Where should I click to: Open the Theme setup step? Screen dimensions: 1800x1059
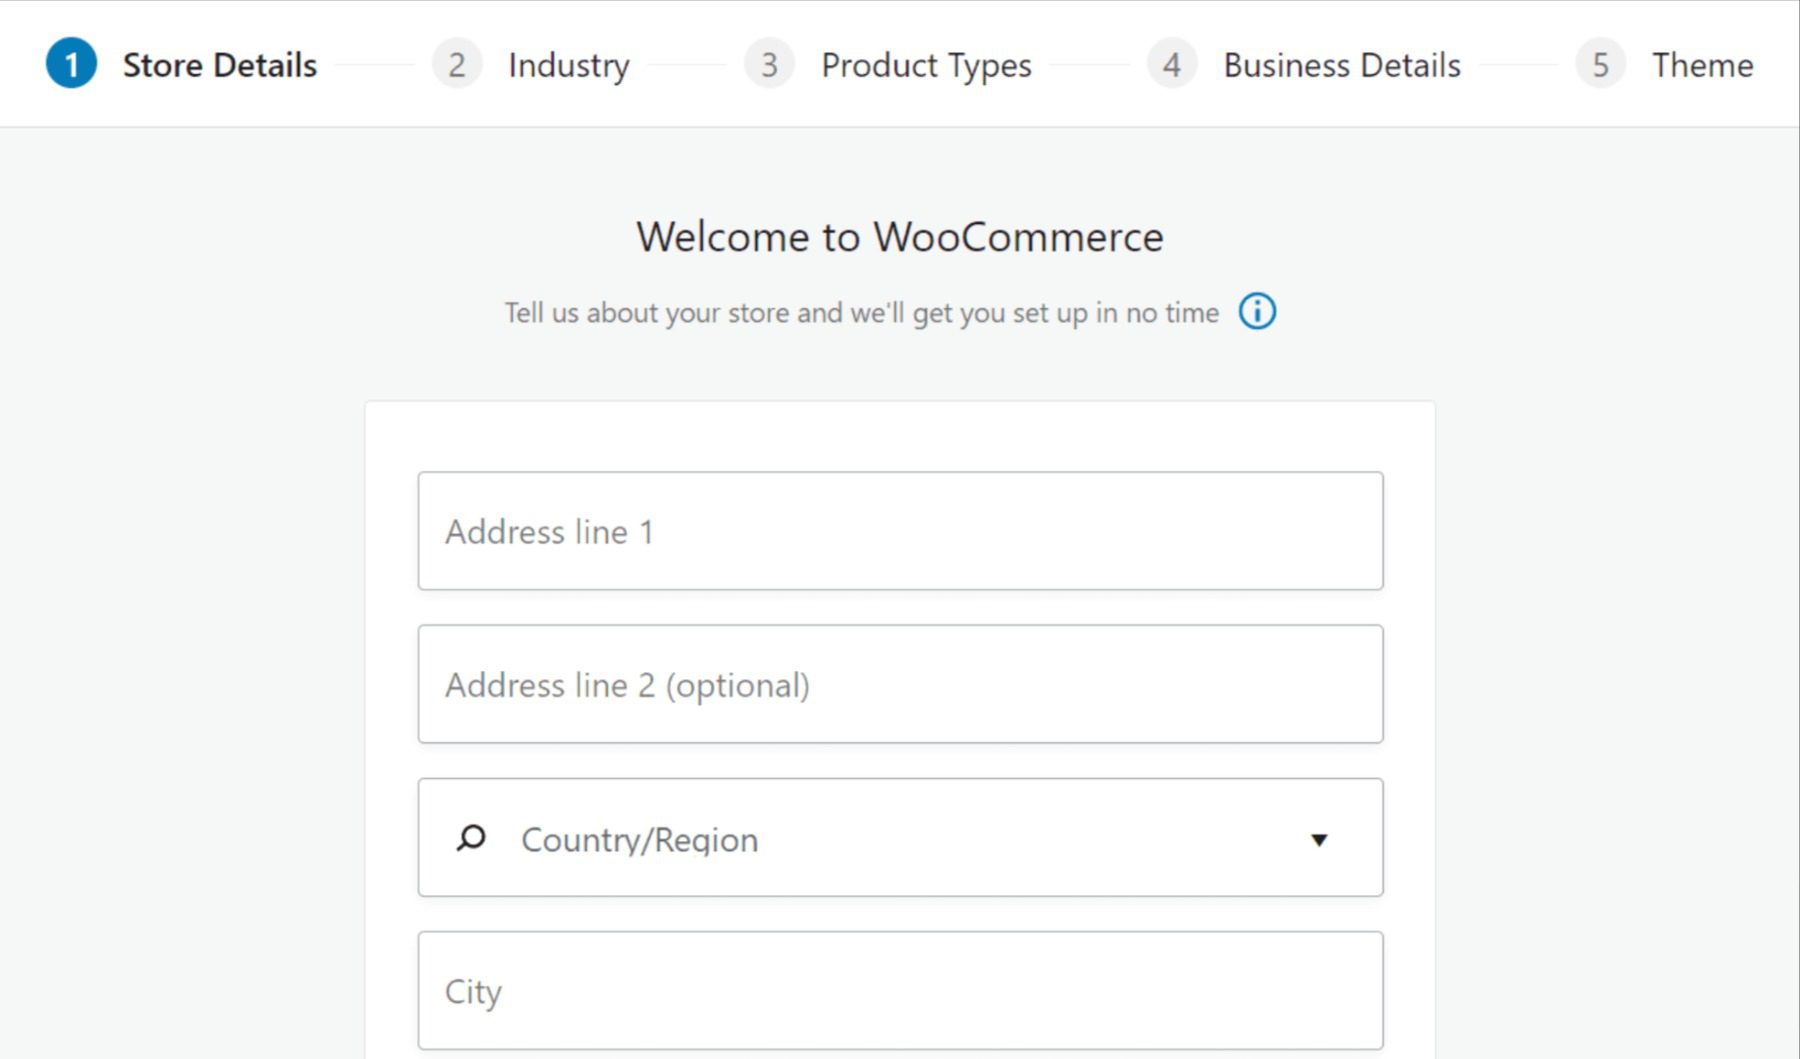(x=1703, y=64)
